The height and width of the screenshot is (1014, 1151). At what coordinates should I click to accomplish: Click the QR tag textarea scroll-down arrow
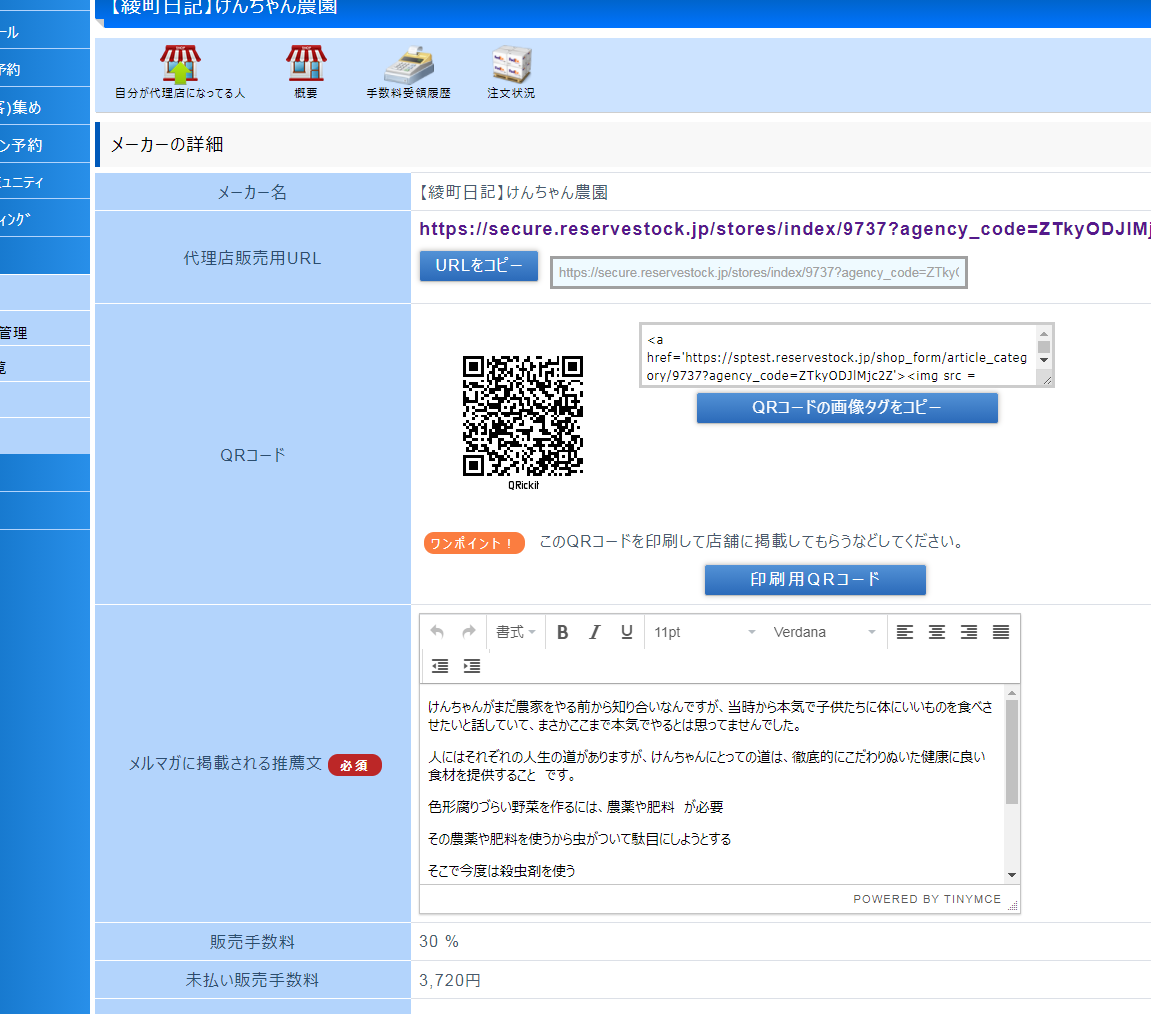tap(1044, 360)
